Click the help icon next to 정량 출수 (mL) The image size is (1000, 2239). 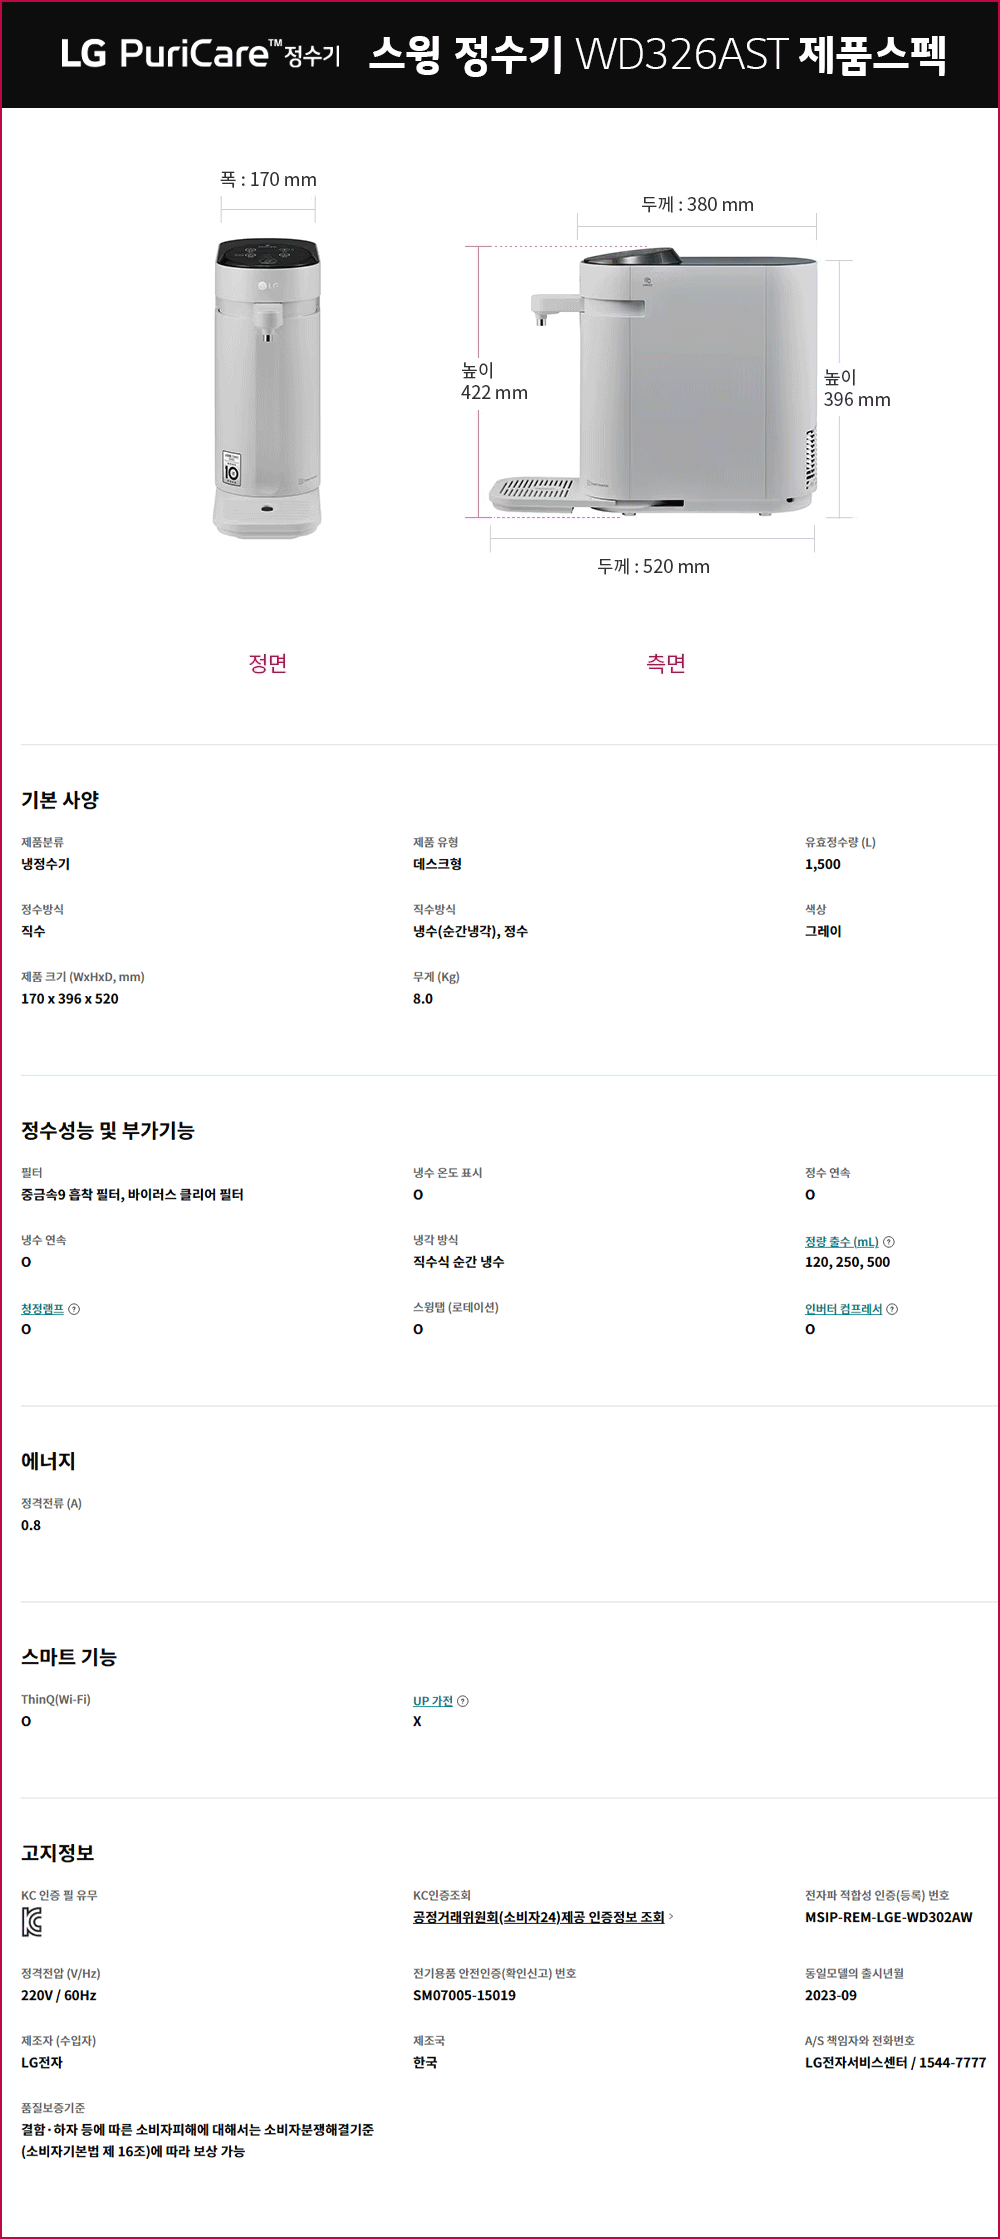(x=889, y=1242)
